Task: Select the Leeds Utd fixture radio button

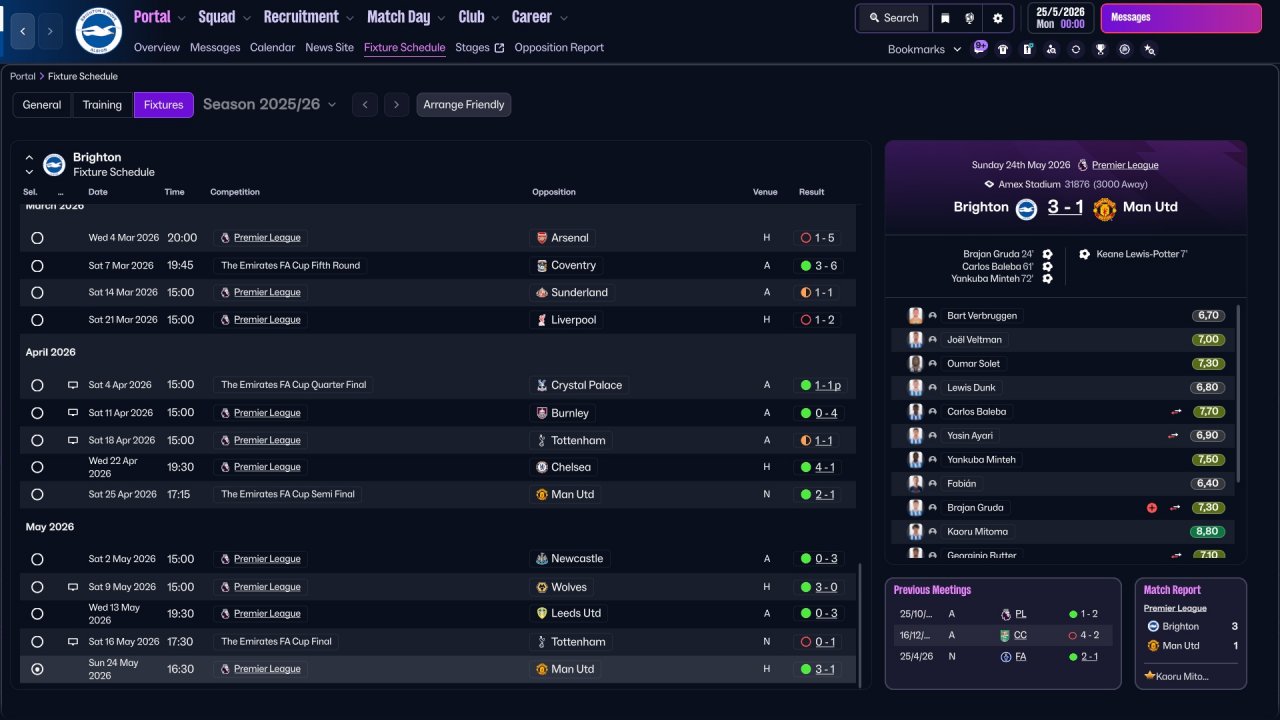Action: [x=37, y=614]
